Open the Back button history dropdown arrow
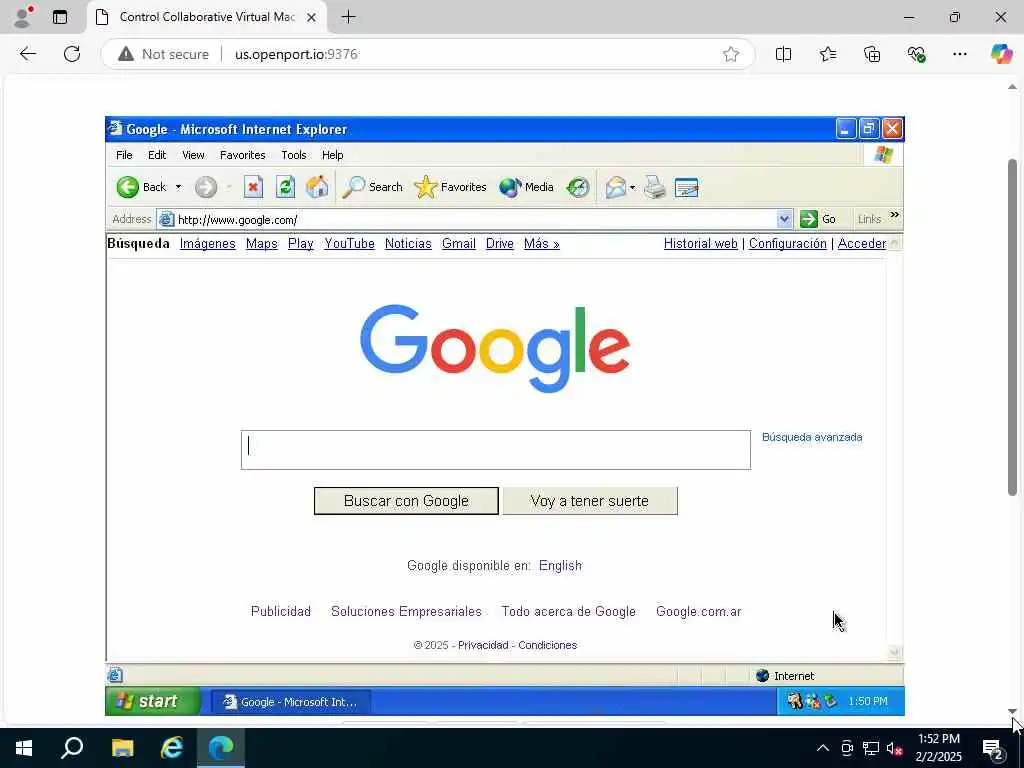1024x768 pixels. click(178, 187)
